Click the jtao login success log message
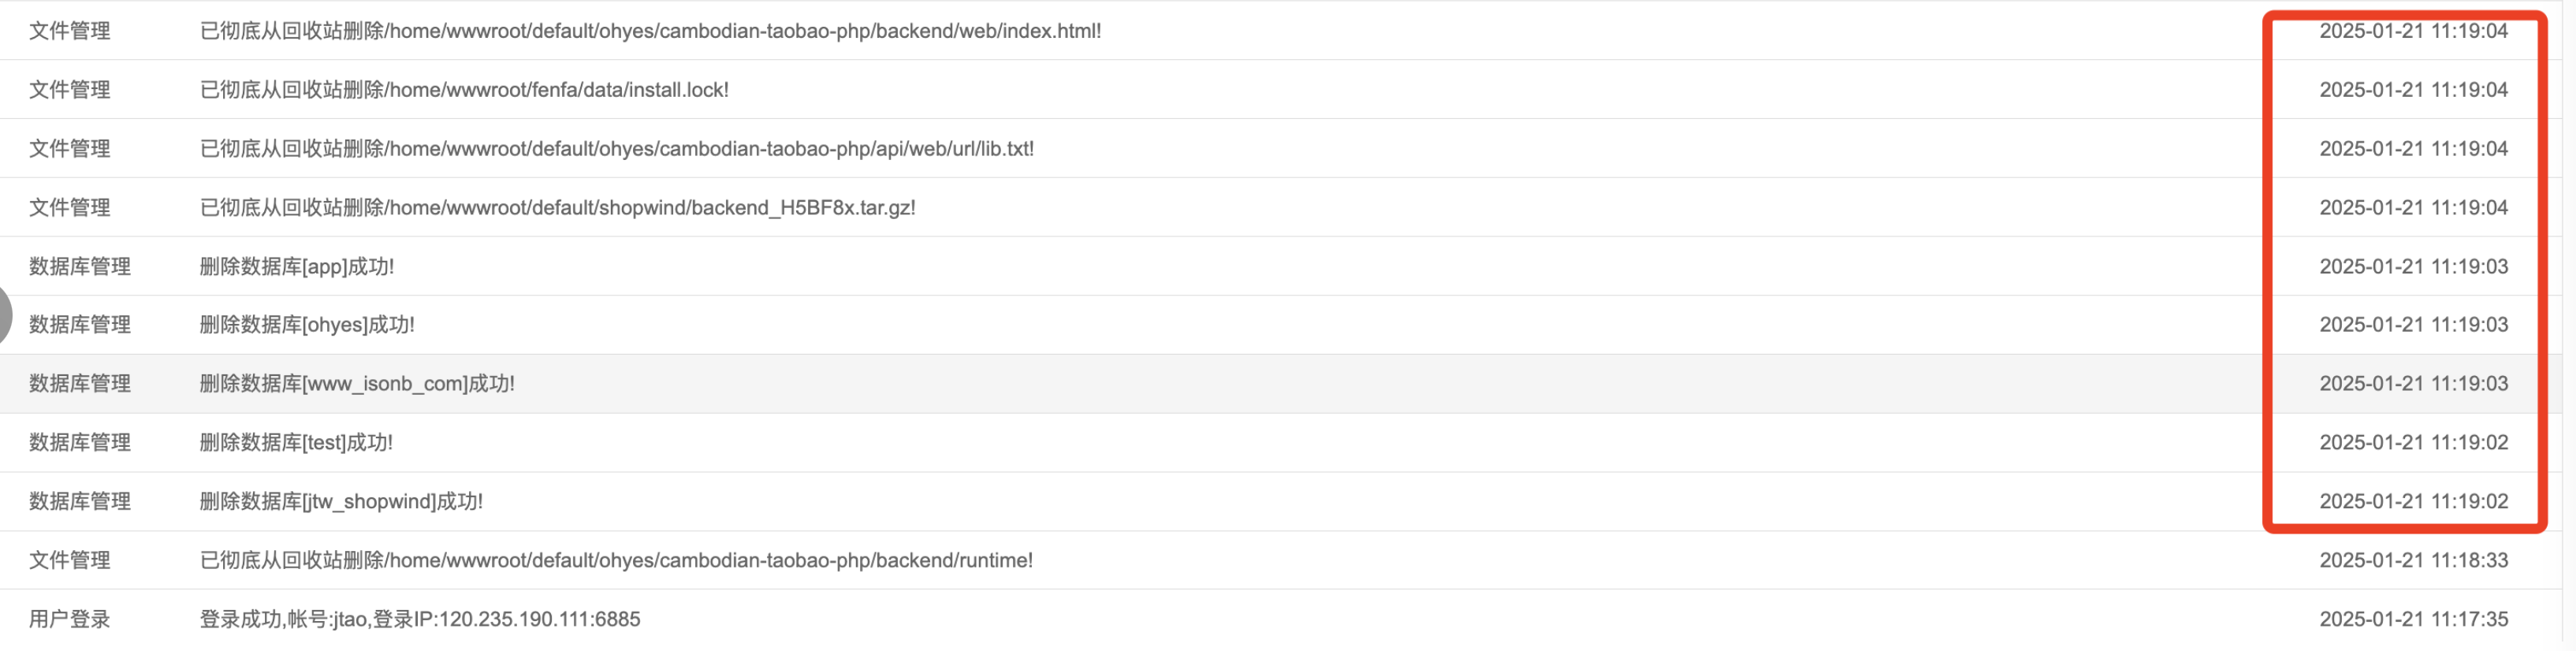The height and width of the screenshot is (651, 2576). click(420, 619)
